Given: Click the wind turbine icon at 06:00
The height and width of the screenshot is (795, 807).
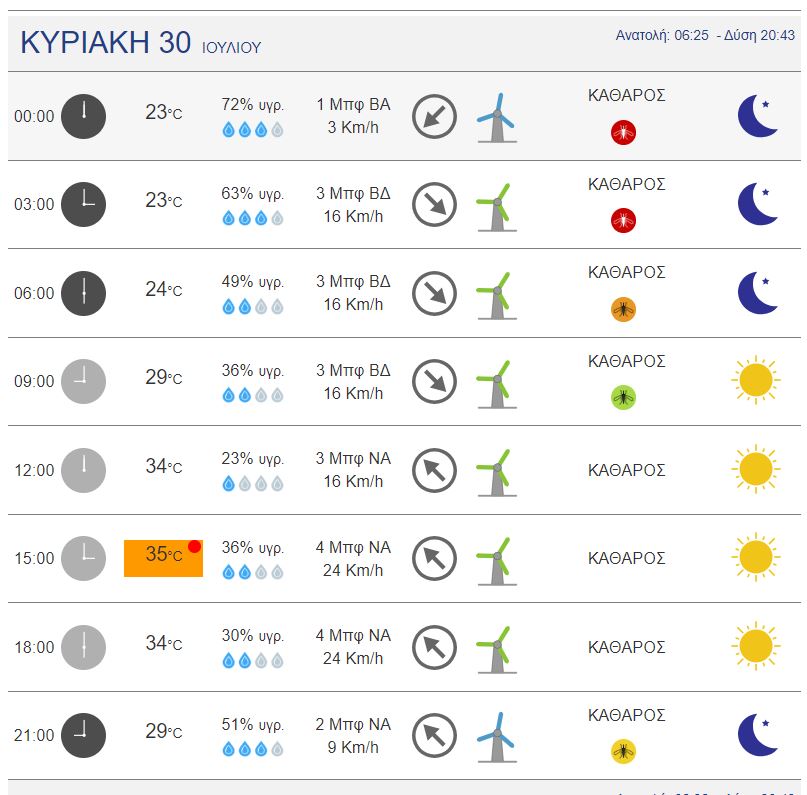Looking at the screenshot, I should point(495,294).
